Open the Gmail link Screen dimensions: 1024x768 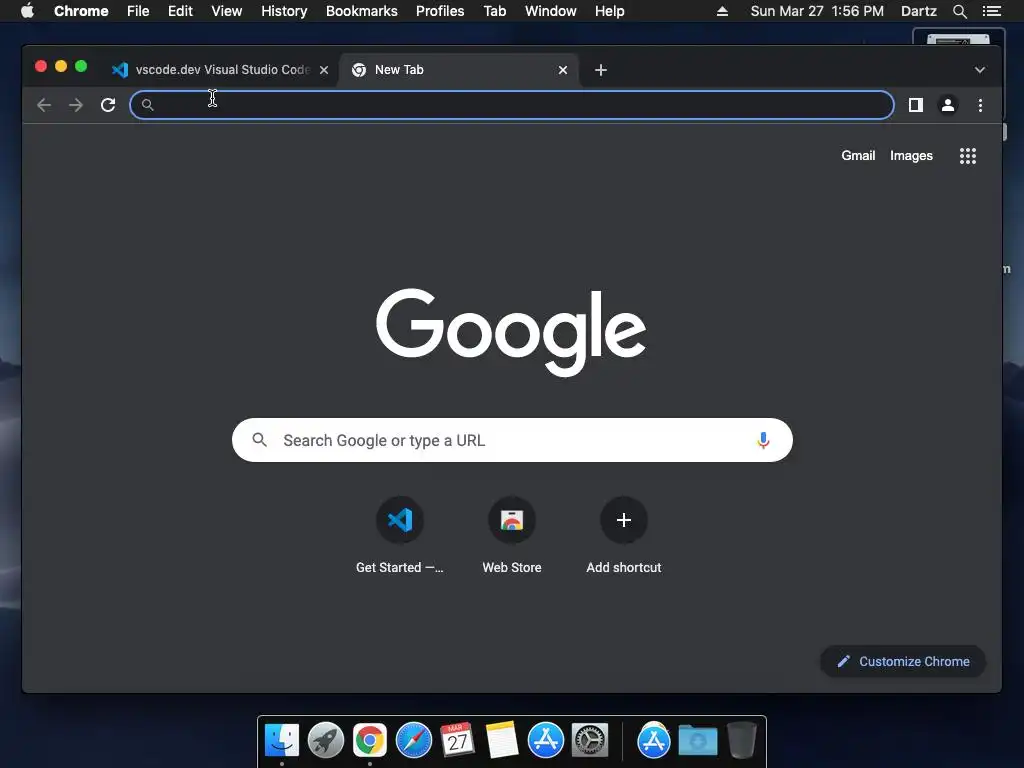tap(858, 155)
